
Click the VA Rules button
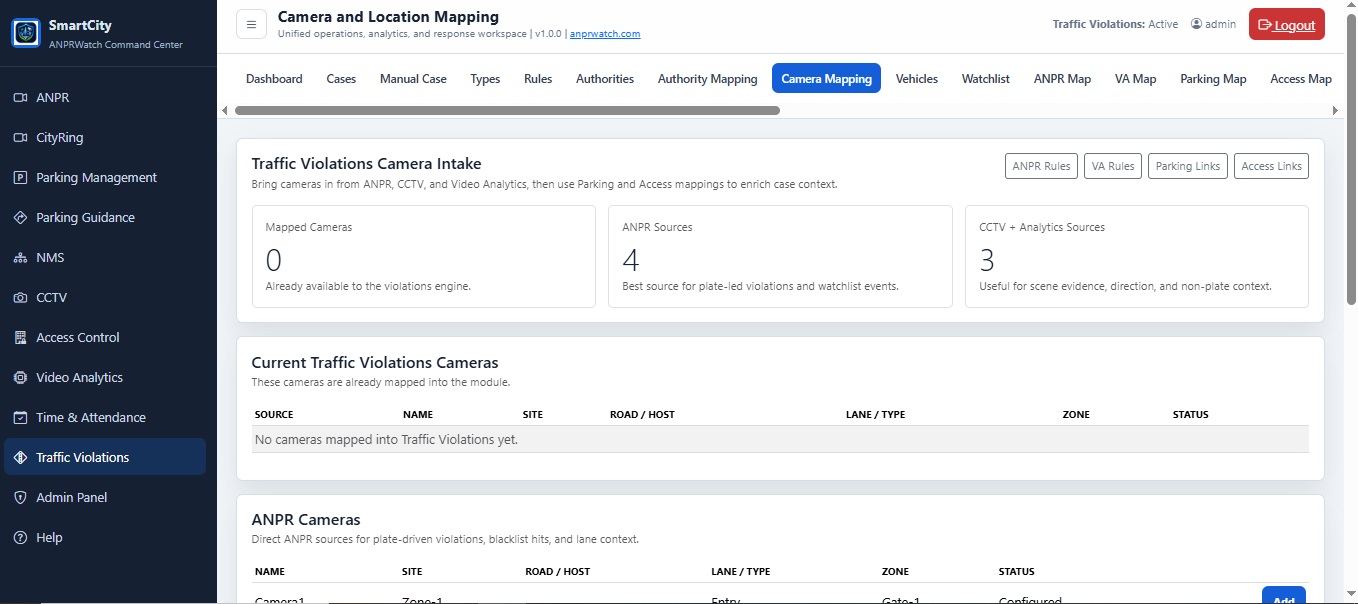[x=1113, y=166]
